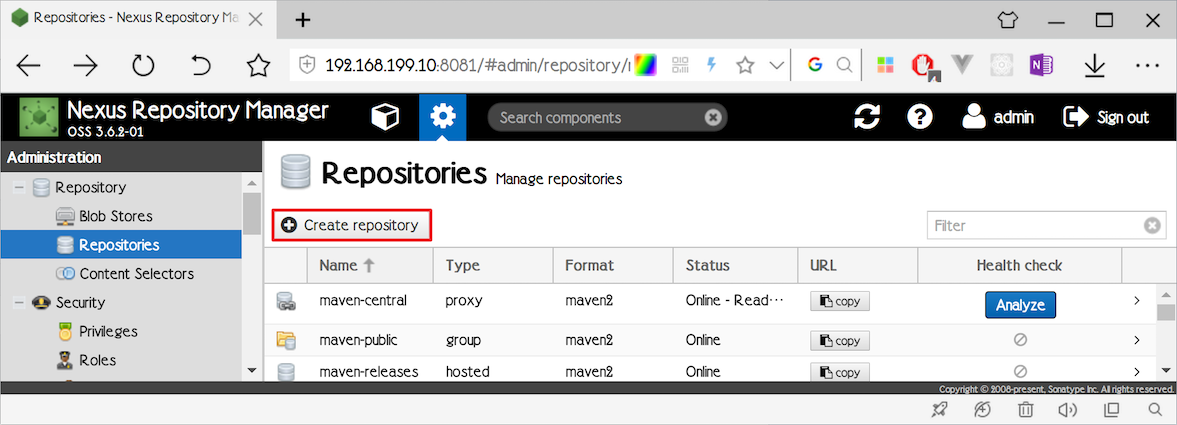Click the Nexus Repository Manager logo
The image size is (1177, 425).
point(39,117)
